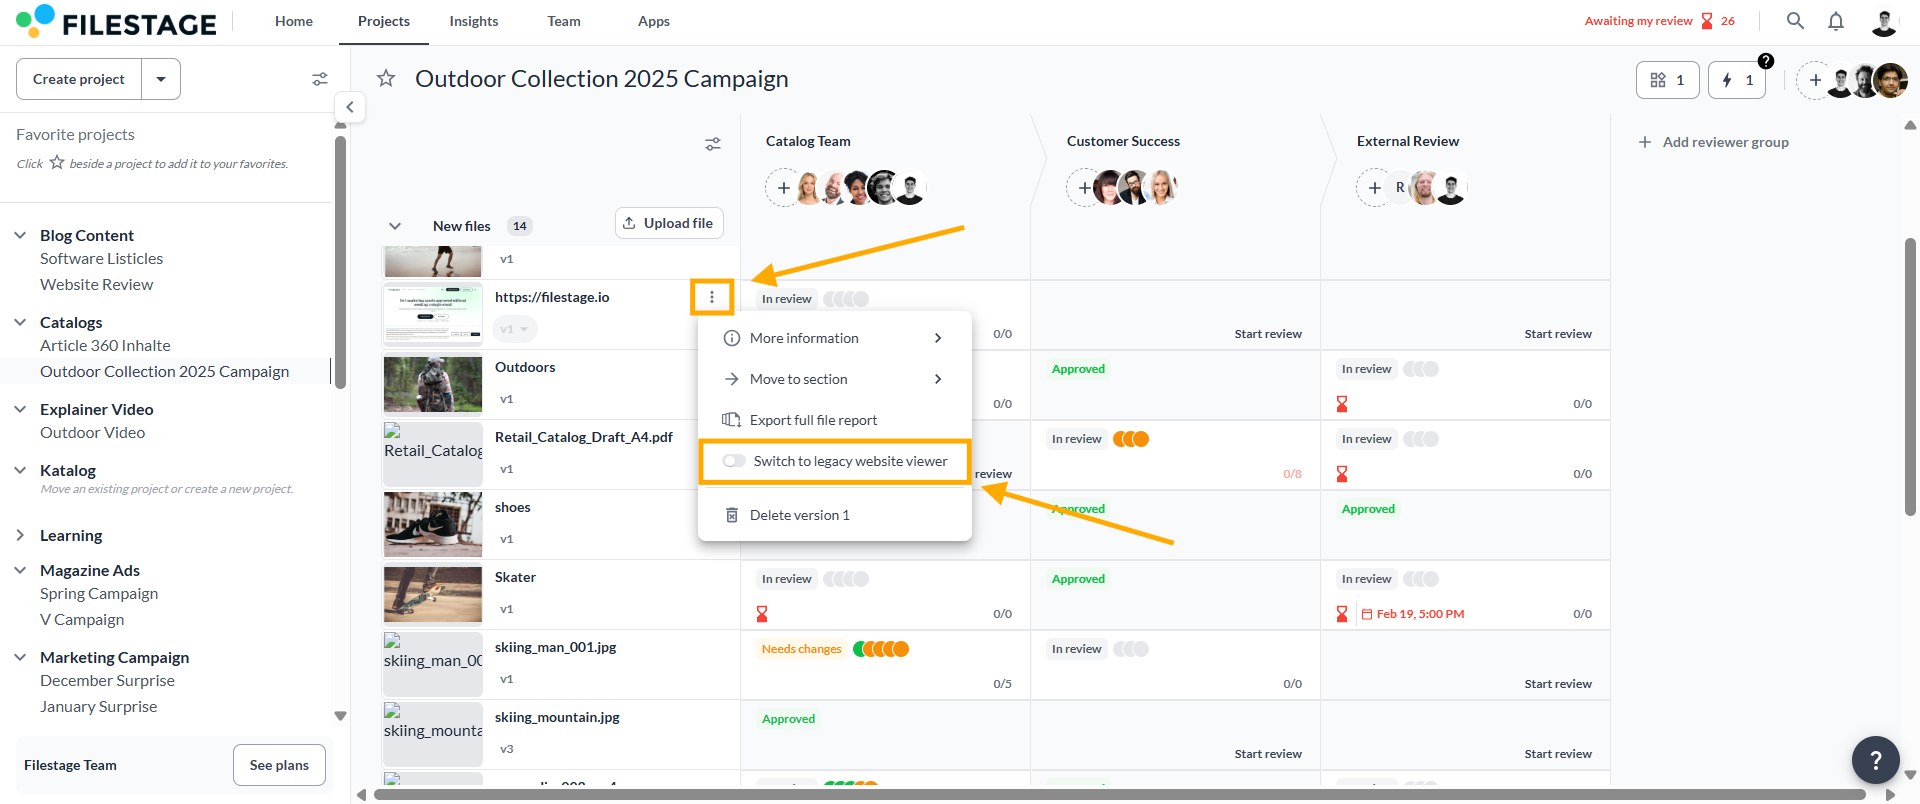This screenshot has width=1920, height=804.
Task: Open the notifications bell
Action: (1836, 21)
